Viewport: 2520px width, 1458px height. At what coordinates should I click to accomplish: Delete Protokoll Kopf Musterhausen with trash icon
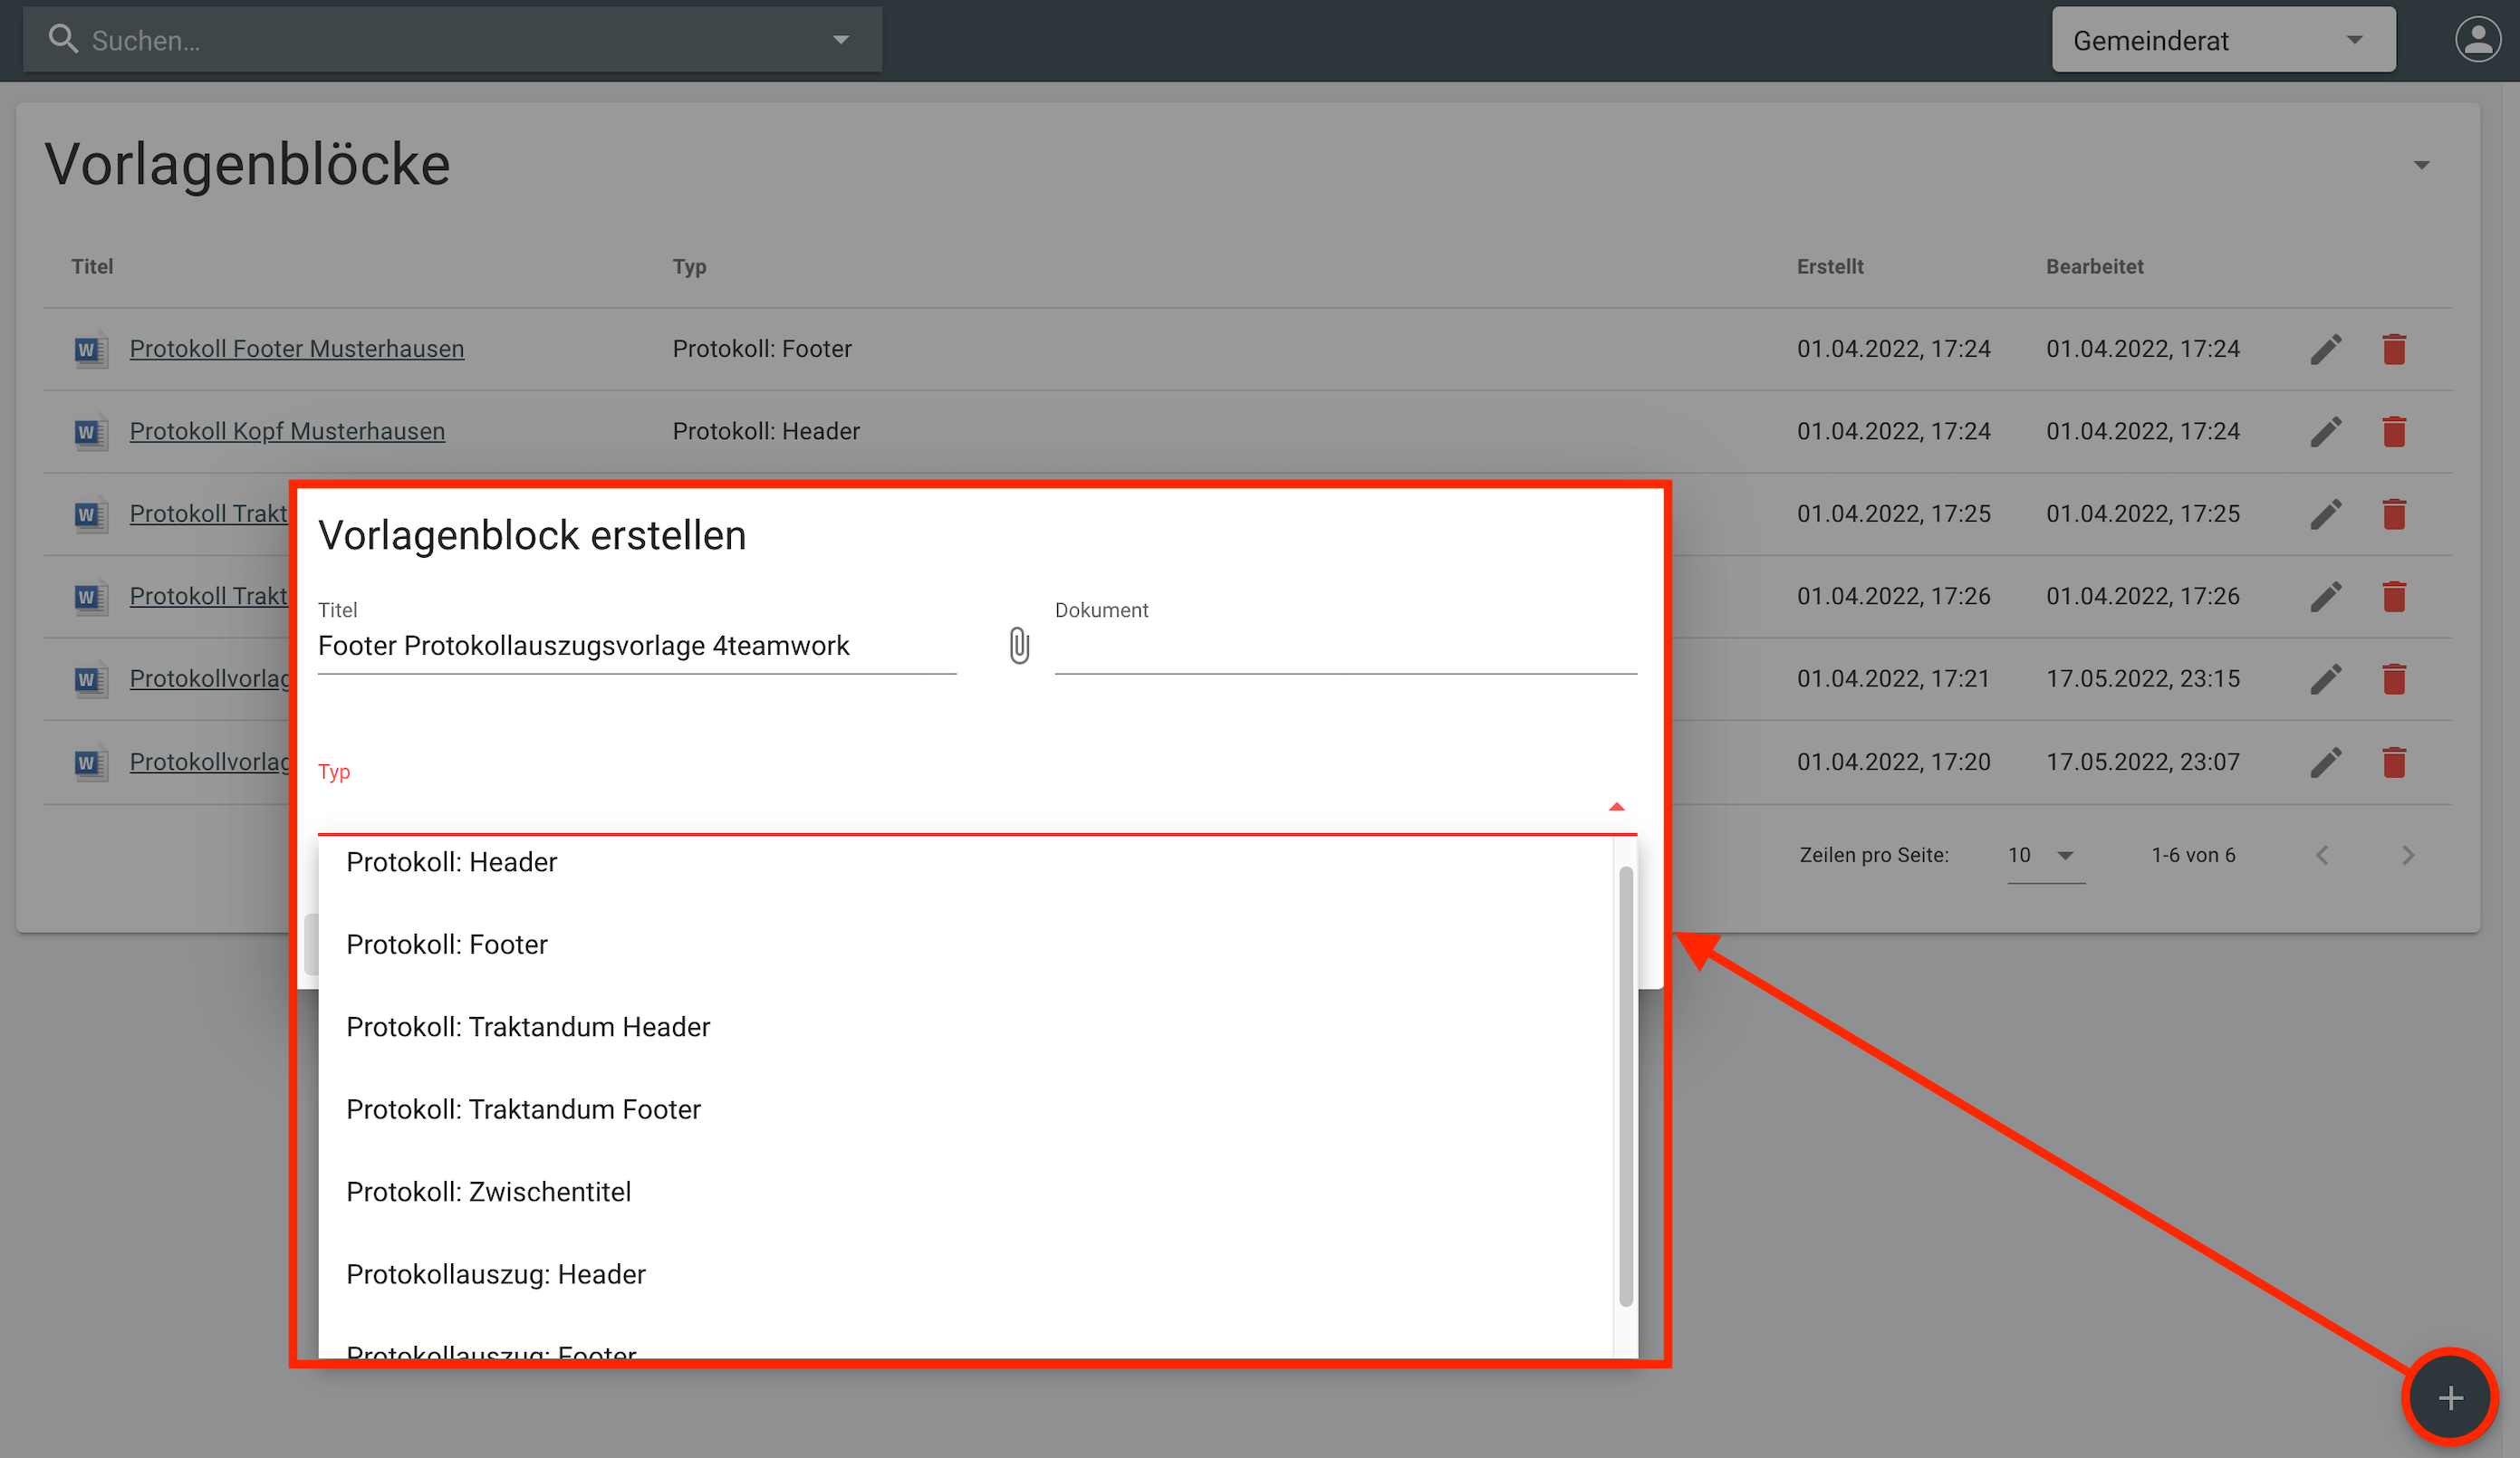(x=2393, y=432)
